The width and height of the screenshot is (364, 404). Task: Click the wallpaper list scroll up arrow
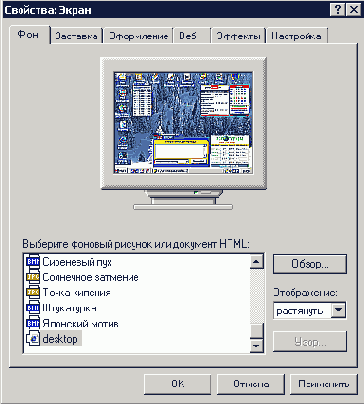[256, 261]
